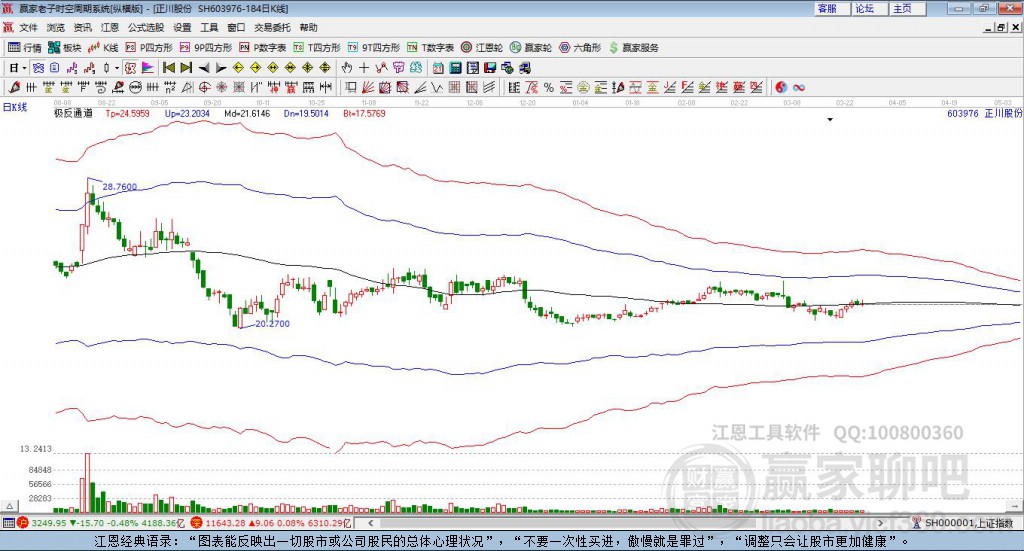
Task: Open the P数字表 number table
Action: point(263,48)
